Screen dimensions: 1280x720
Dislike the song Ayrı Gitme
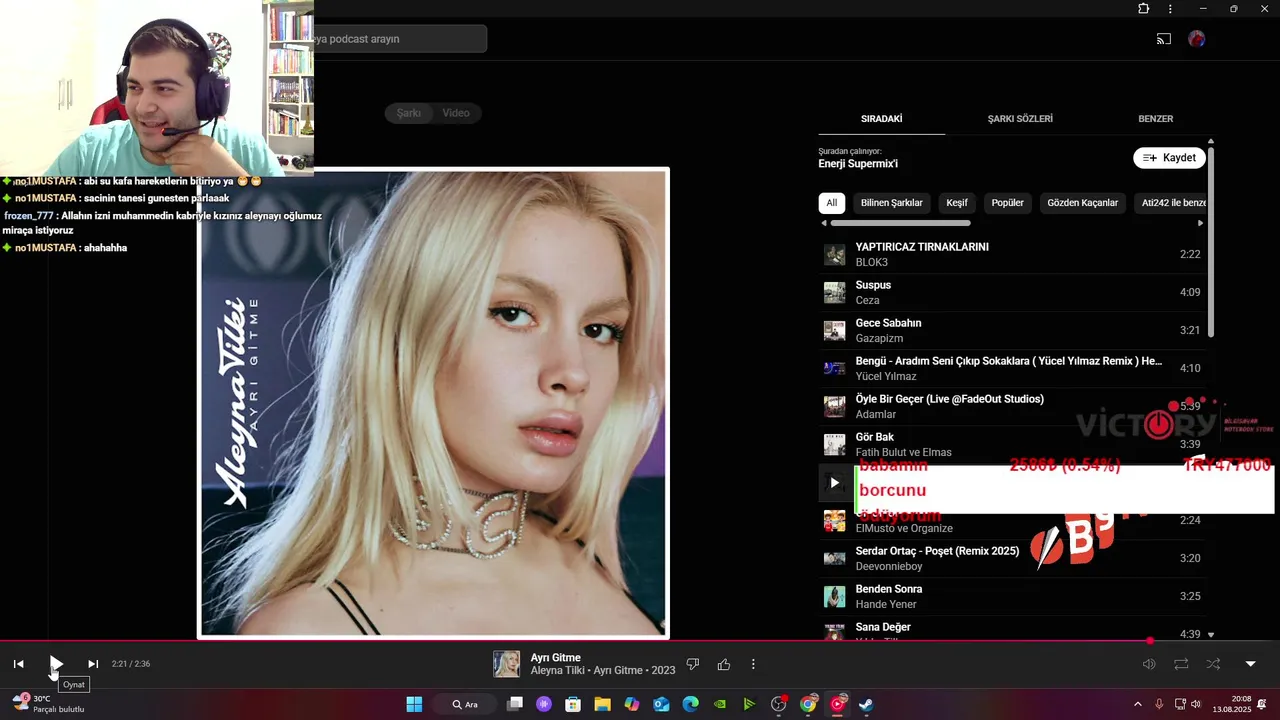pos(693,664)
